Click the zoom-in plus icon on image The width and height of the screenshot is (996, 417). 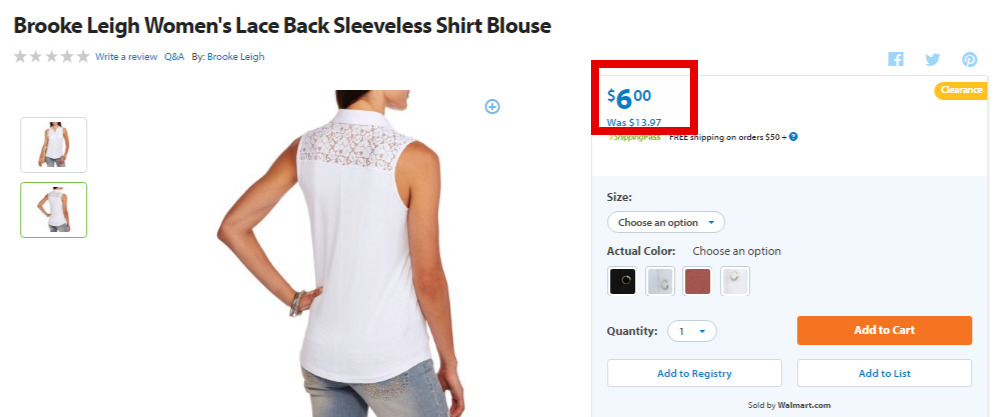pyautogui.click(x=492, y=107)
